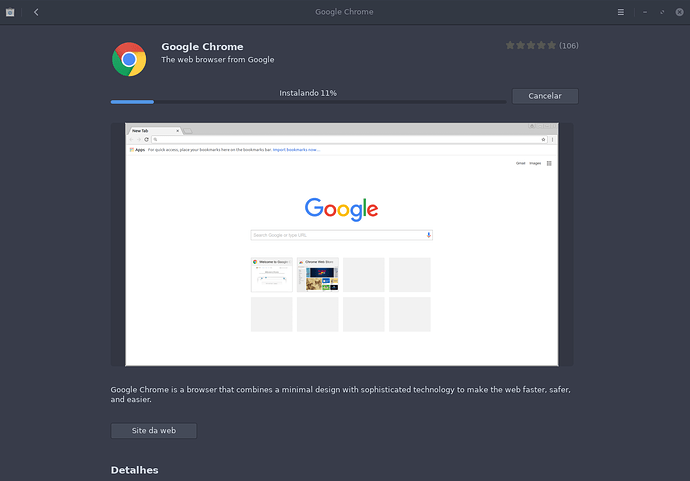The height and width of the screenshot is (481, 690).
Task: Cancel the installation with Cancelar
Action: click(545, 96)
